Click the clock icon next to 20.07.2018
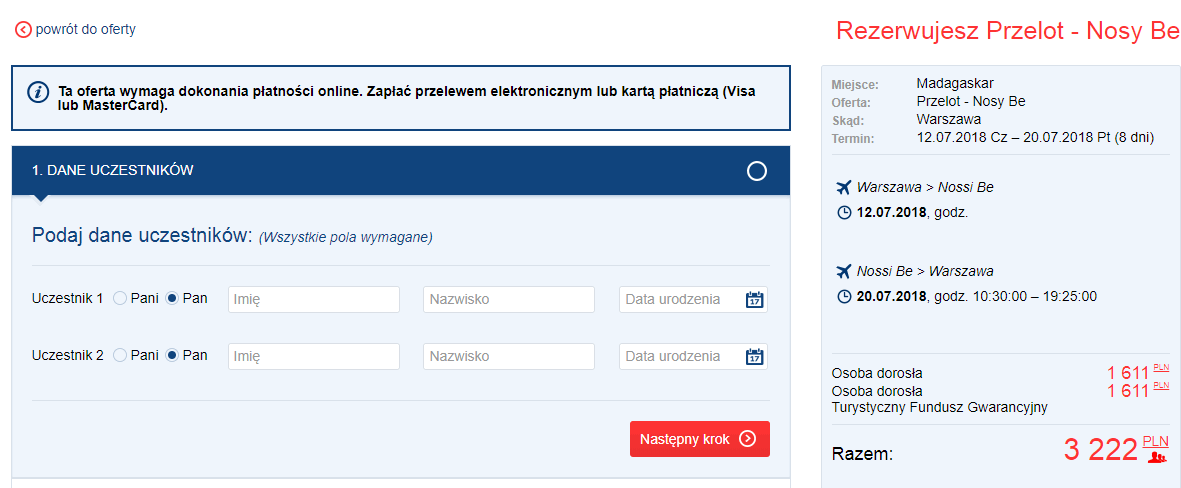1181x488 pixels. pos(843,296)
